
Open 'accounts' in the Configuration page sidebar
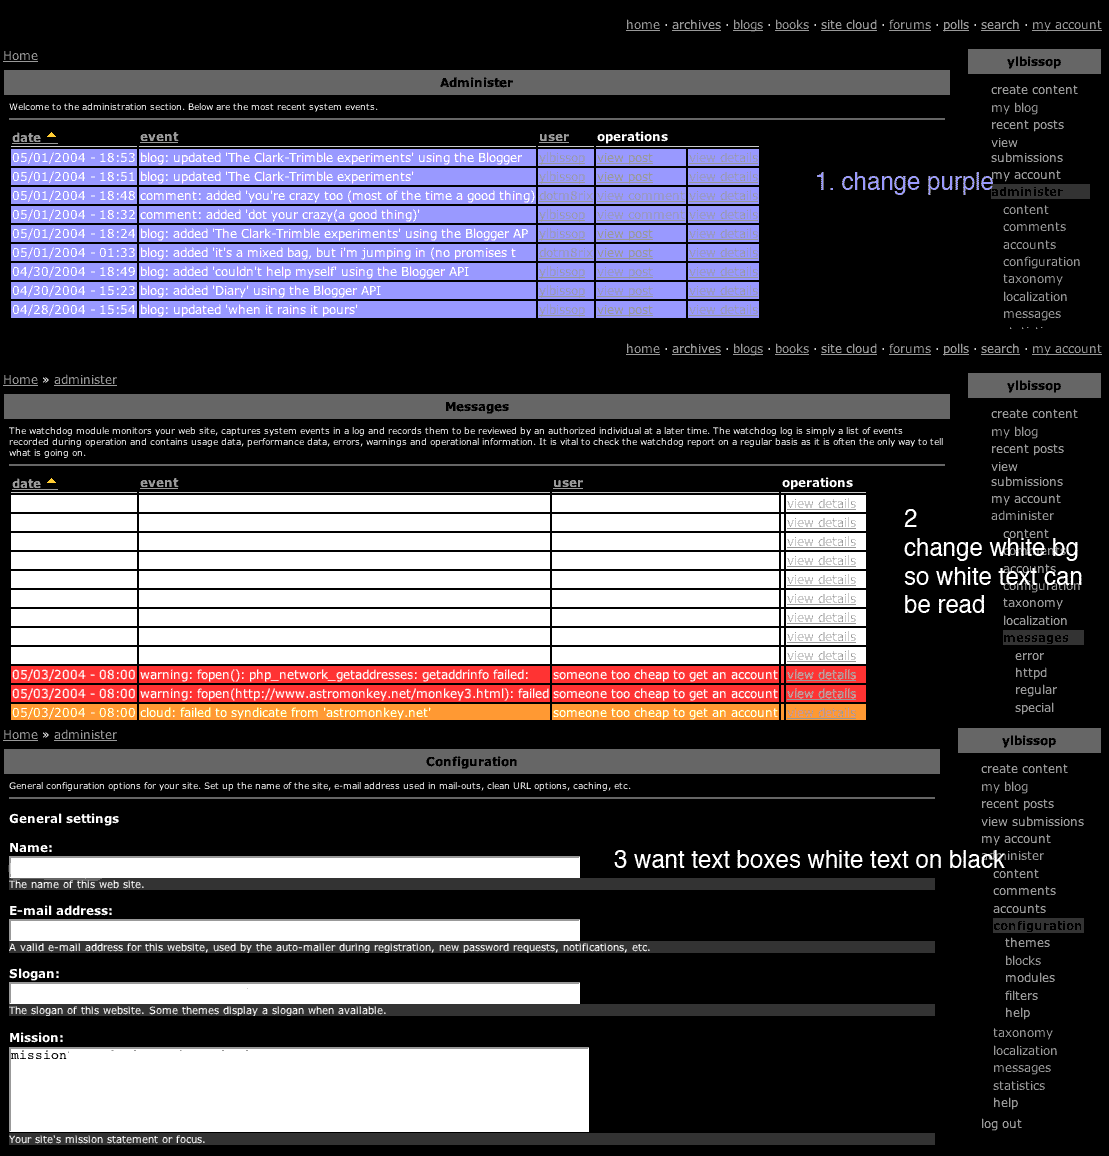1019,909
